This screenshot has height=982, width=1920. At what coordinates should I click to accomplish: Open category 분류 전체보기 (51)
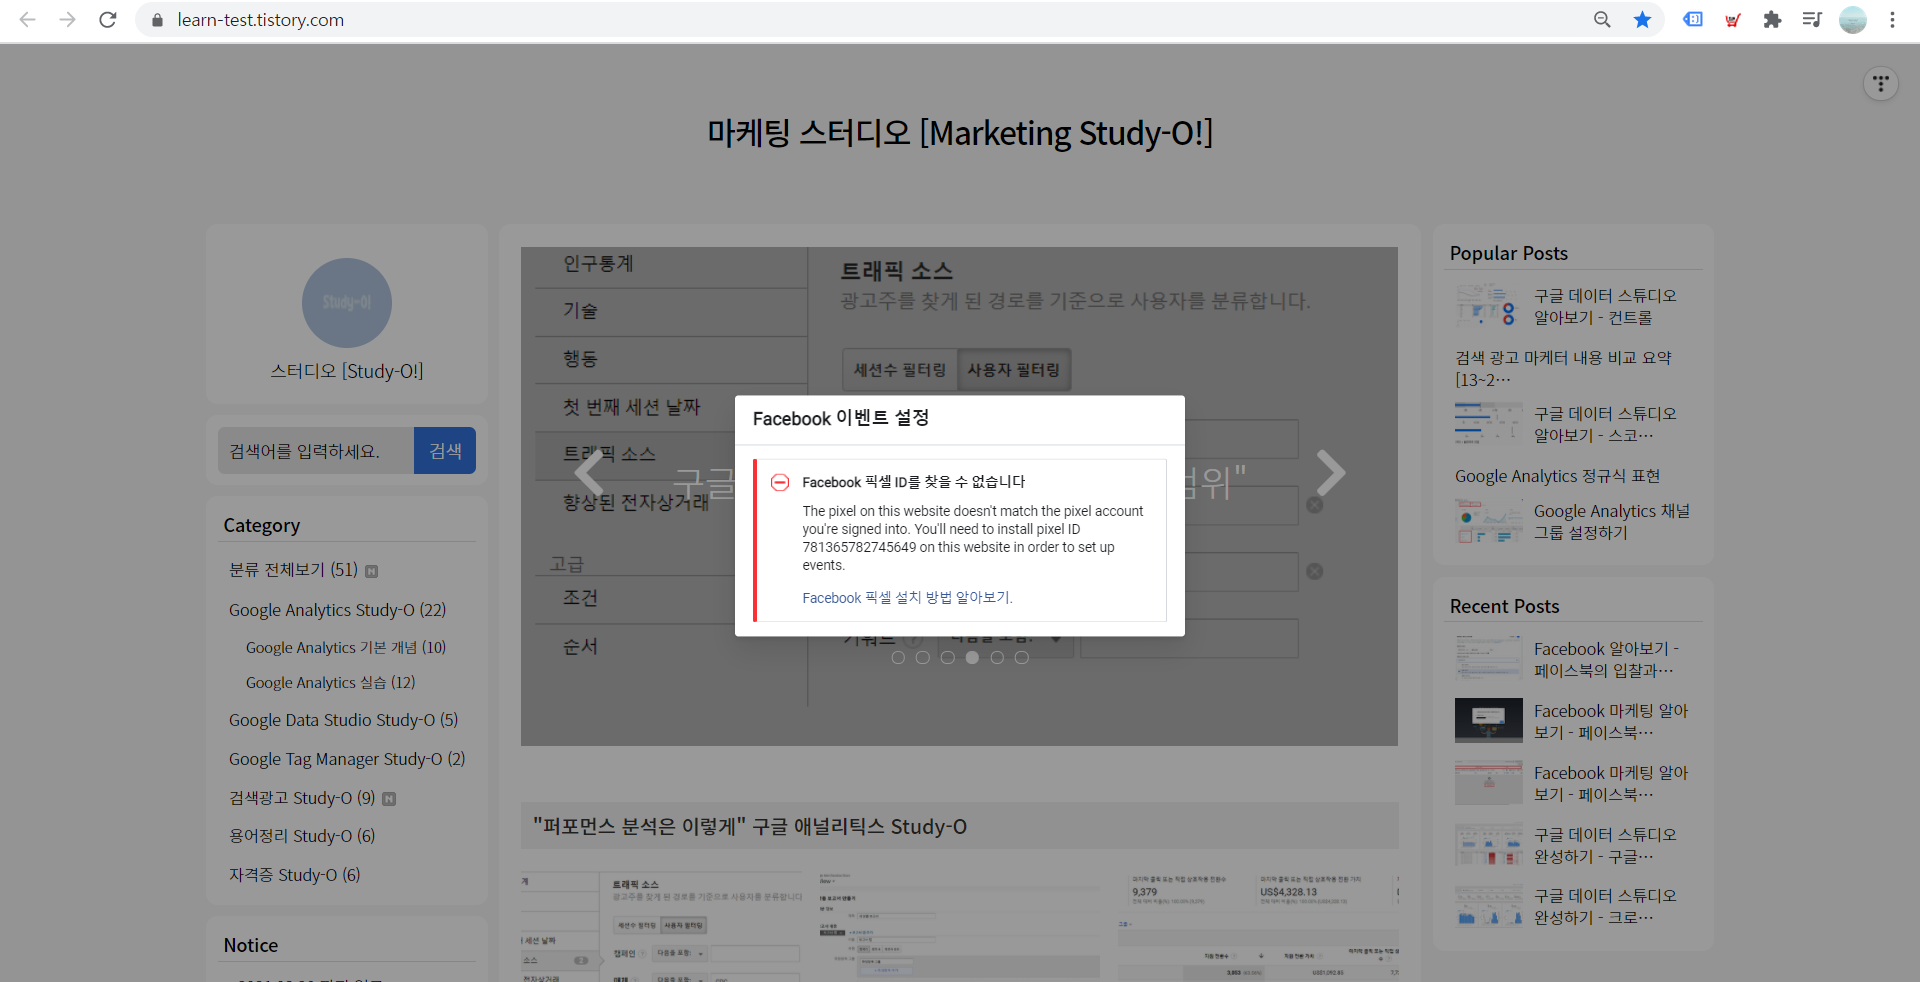click(x=293, y=570)
